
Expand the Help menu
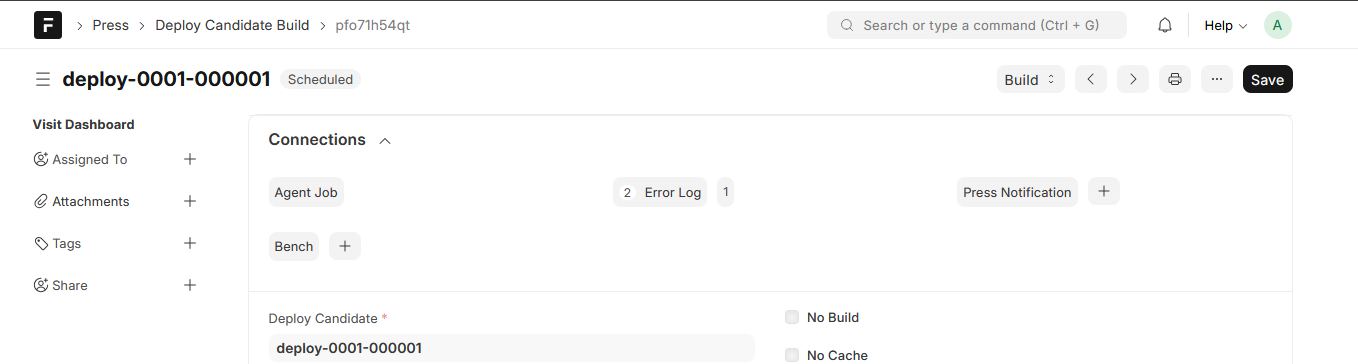[x=1225, y=25]
